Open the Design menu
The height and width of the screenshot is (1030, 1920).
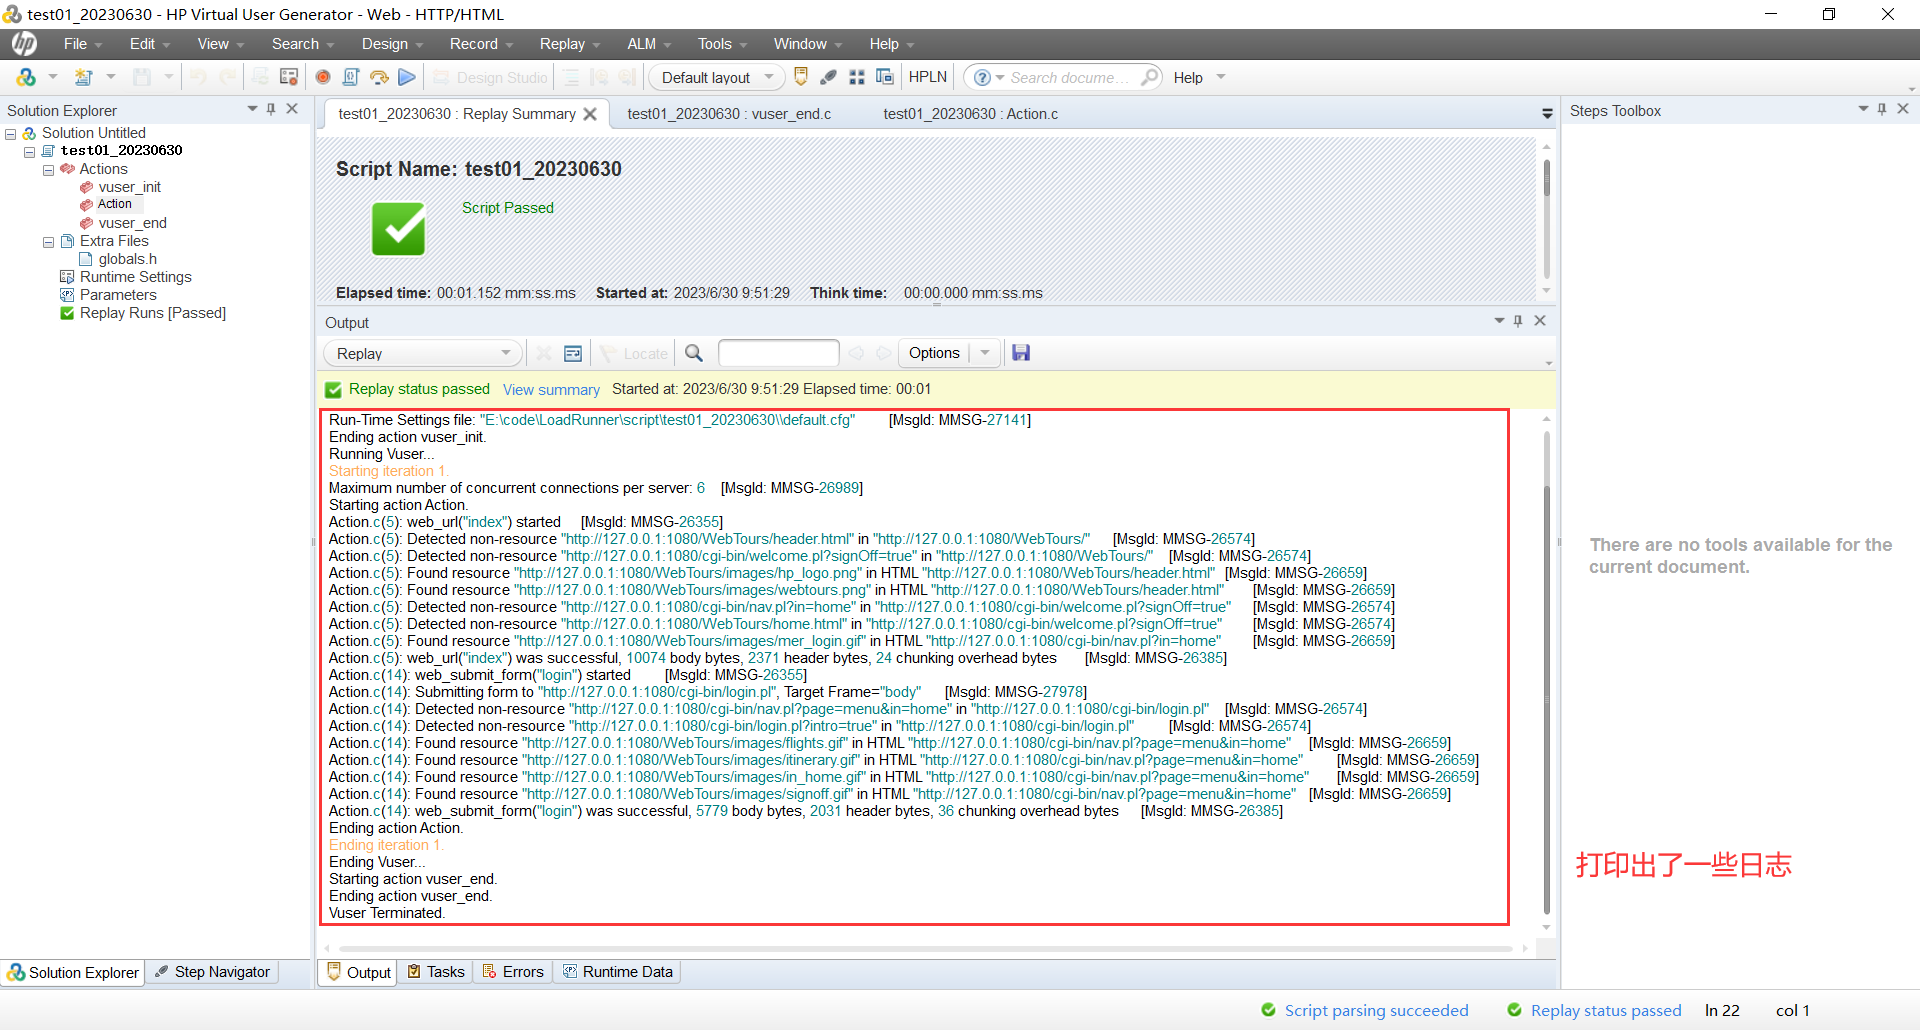392,44
